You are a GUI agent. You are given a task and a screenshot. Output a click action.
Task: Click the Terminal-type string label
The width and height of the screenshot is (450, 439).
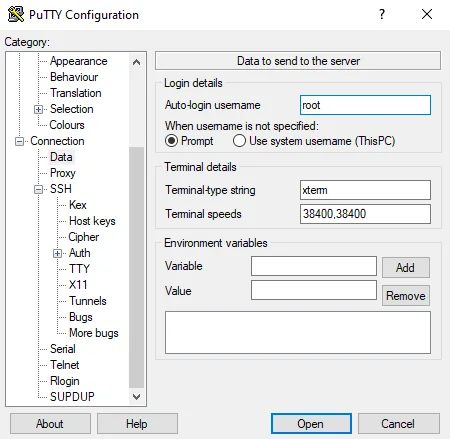210,190
